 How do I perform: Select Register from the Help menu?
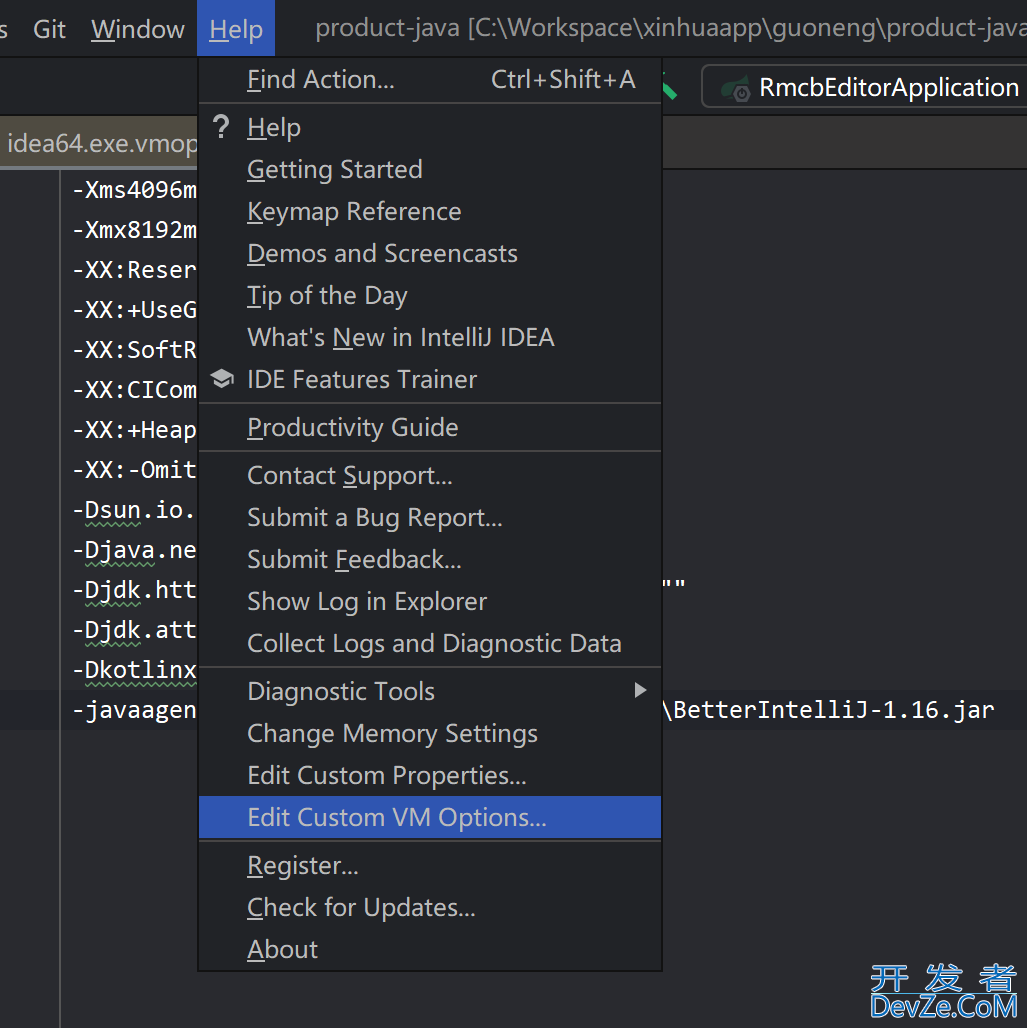302,865
